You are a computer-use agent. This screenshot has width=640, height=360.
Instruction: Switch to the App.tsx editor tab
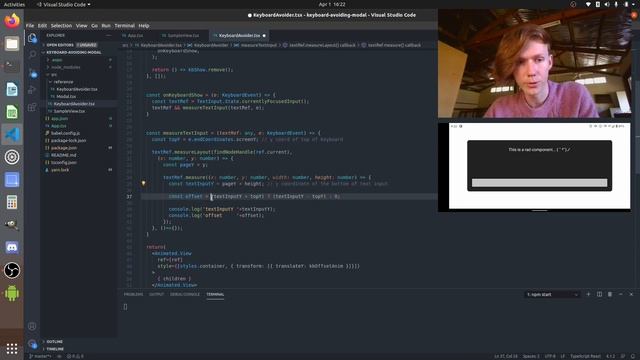tap(135, 36)
